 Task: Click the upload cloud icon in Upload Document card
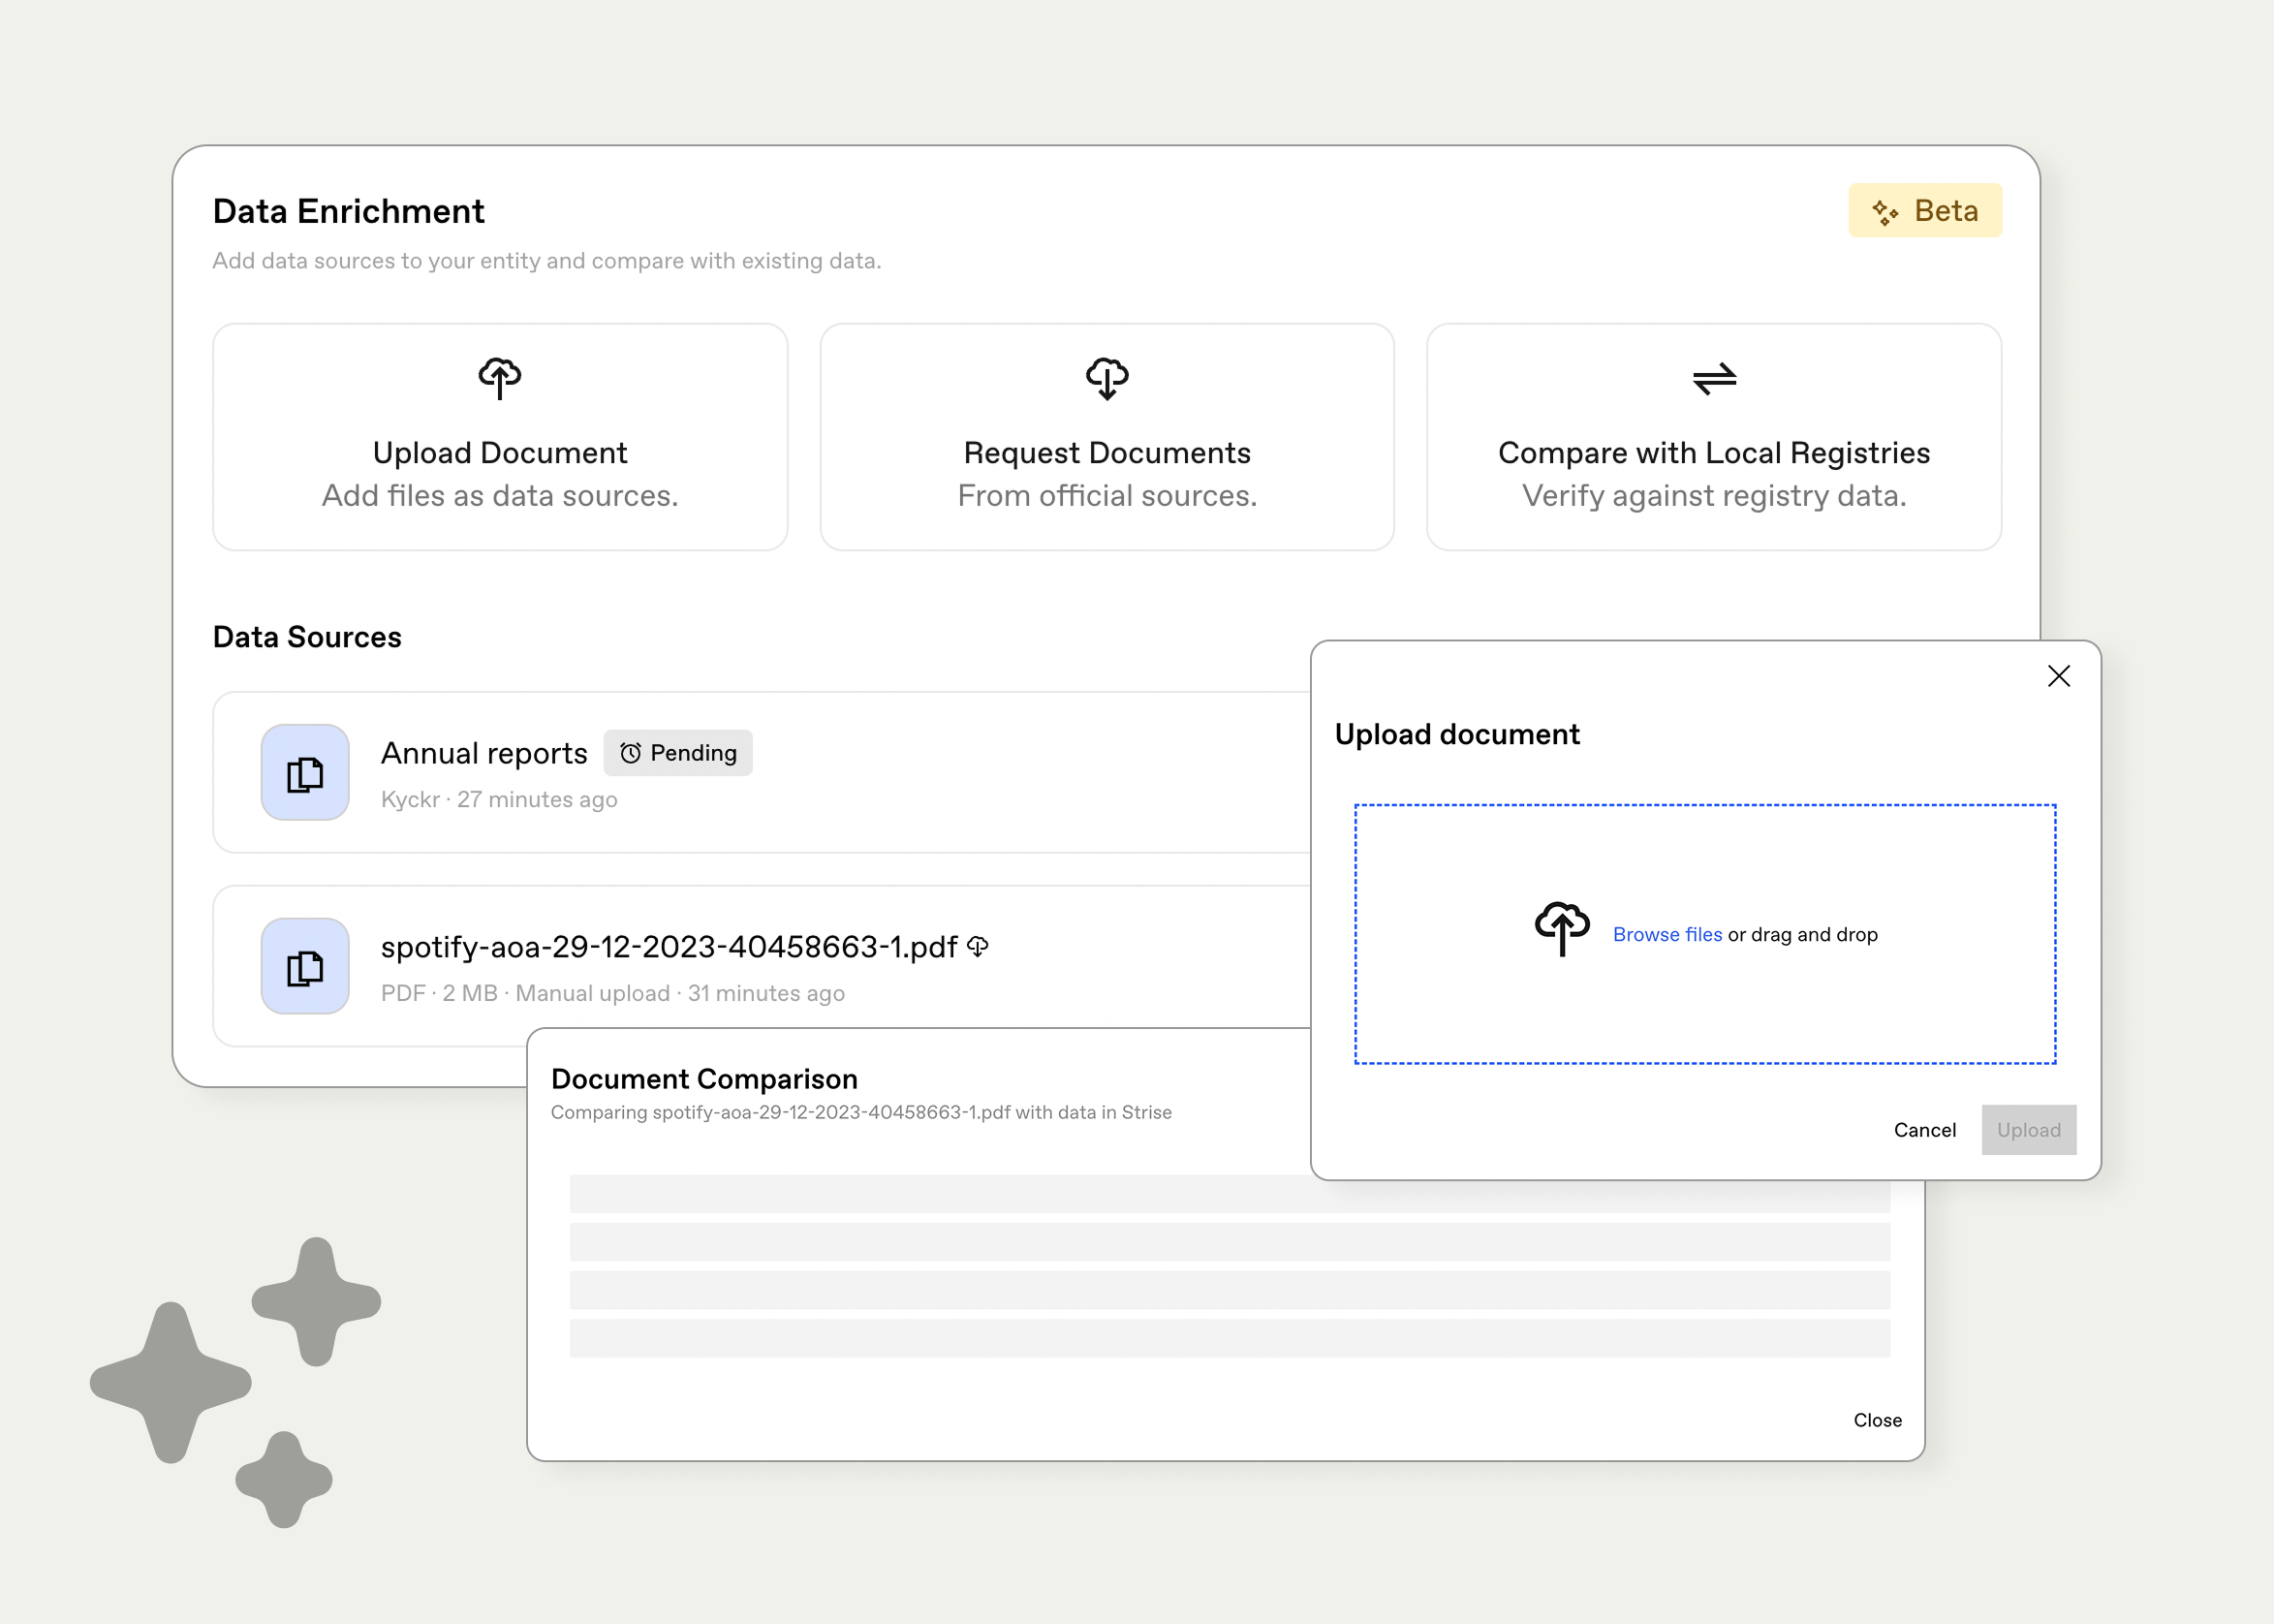[499, 378]
